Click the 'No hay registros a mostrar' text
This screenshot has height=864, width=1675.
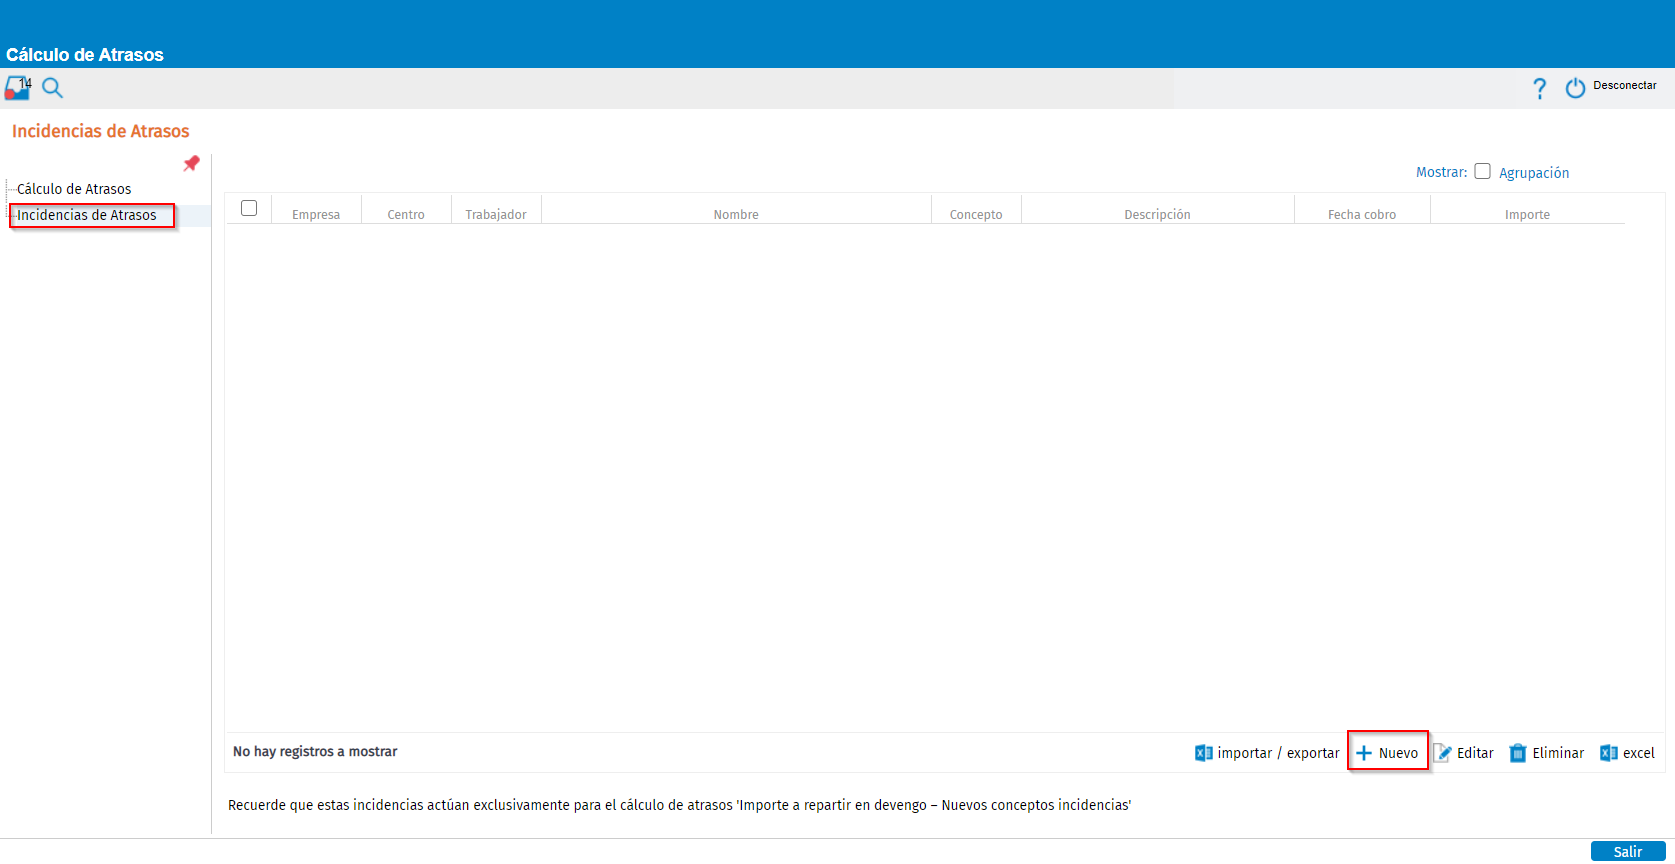pos(315,751)
